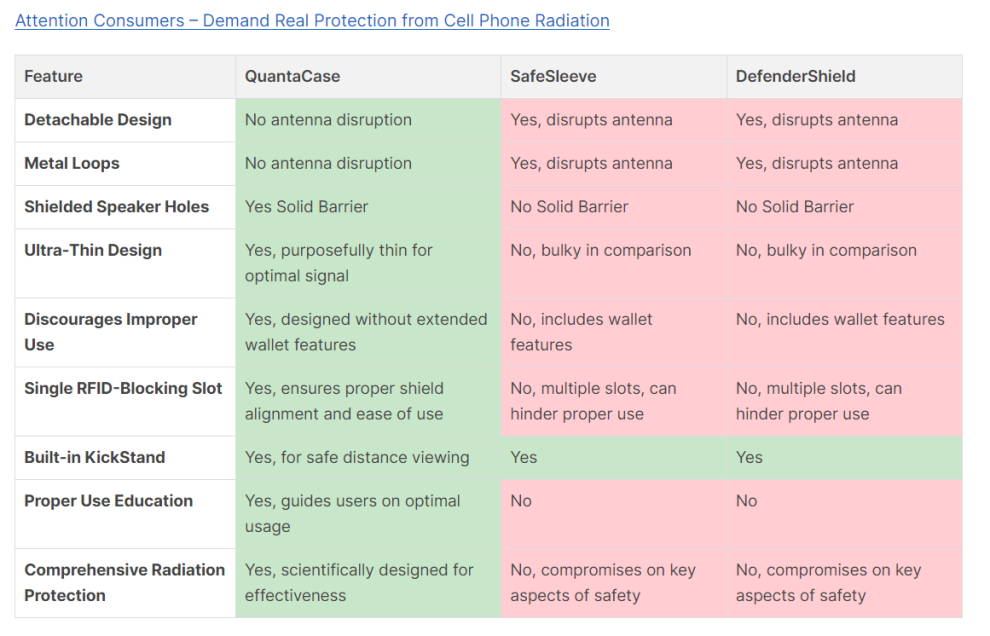Click QuantaCase 'Yes, for safe distance viewing' cell
This screenshot has height=636, width=990.
357,457
